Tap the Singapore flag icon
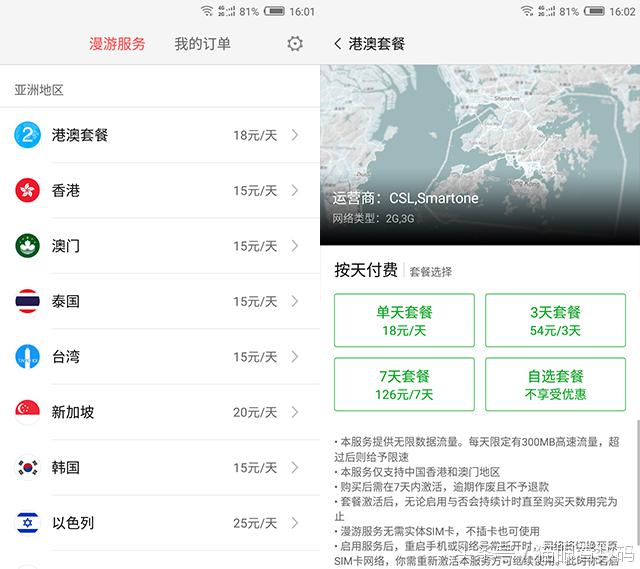Viewport: 640px width, 569px height. tap(27, 412)
